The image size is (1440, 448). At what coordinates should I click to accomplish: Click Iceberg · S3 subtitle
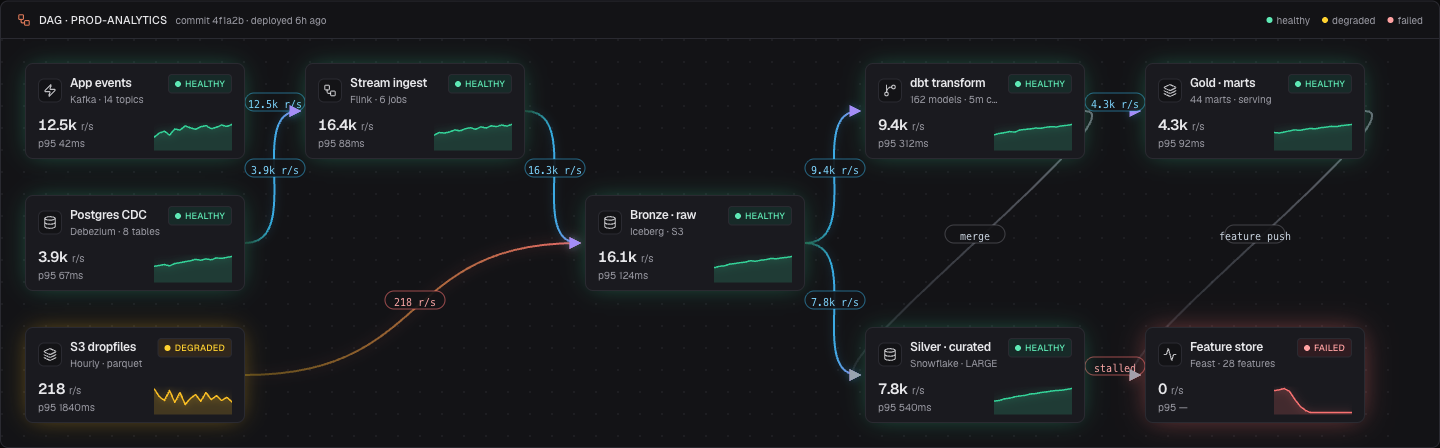[x=656, y=230]
